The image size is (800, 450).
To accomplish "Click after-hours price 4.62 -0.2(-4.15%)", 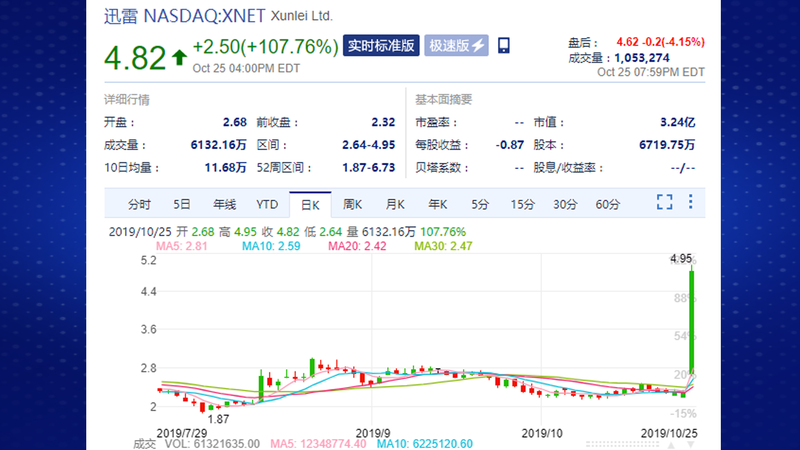I will (x=660, y=42).
